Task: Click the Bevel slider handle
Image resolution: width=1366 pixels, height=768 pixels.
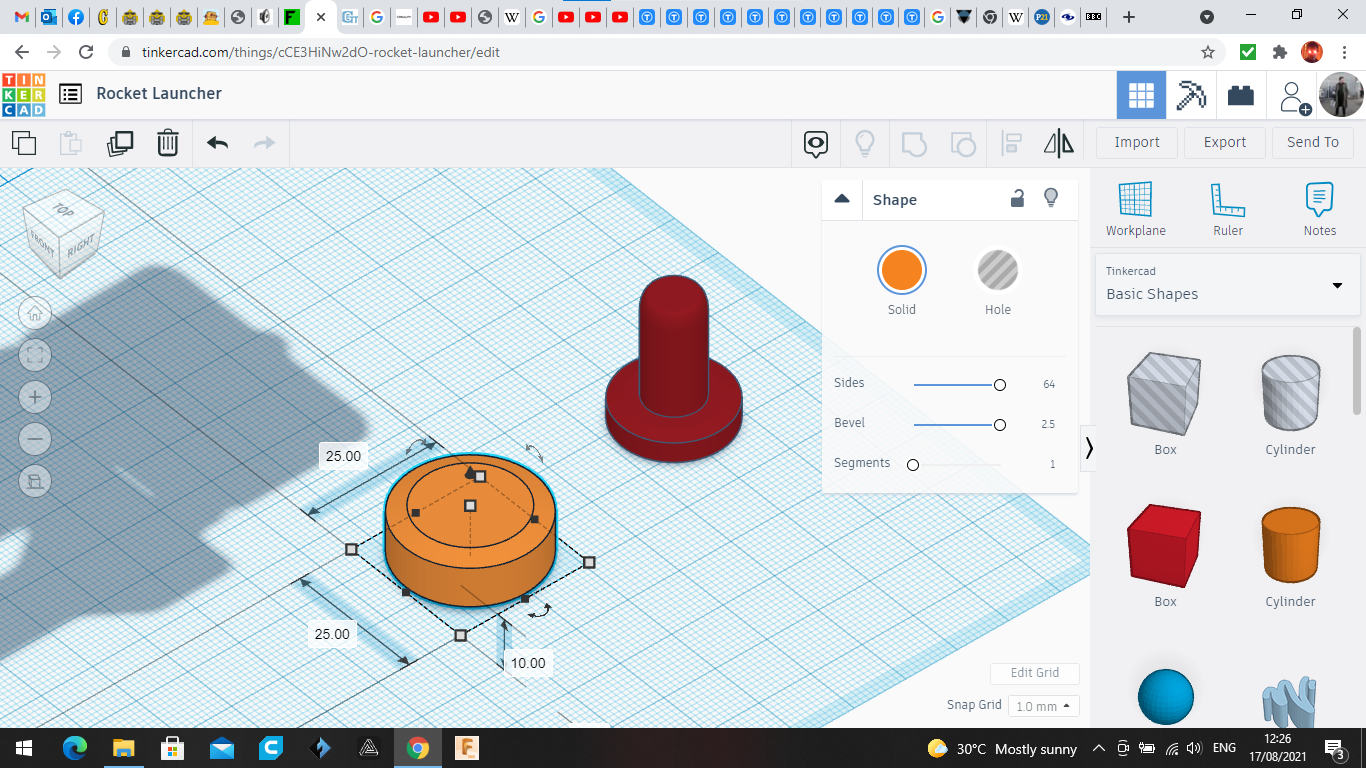Action: click(999, 425)
